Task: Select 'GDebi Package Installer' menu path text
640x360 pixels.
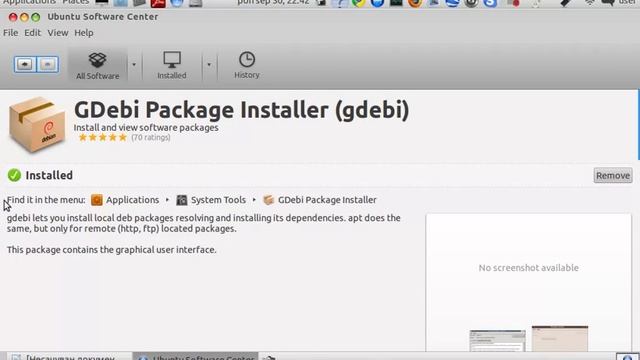Action: 327,200
